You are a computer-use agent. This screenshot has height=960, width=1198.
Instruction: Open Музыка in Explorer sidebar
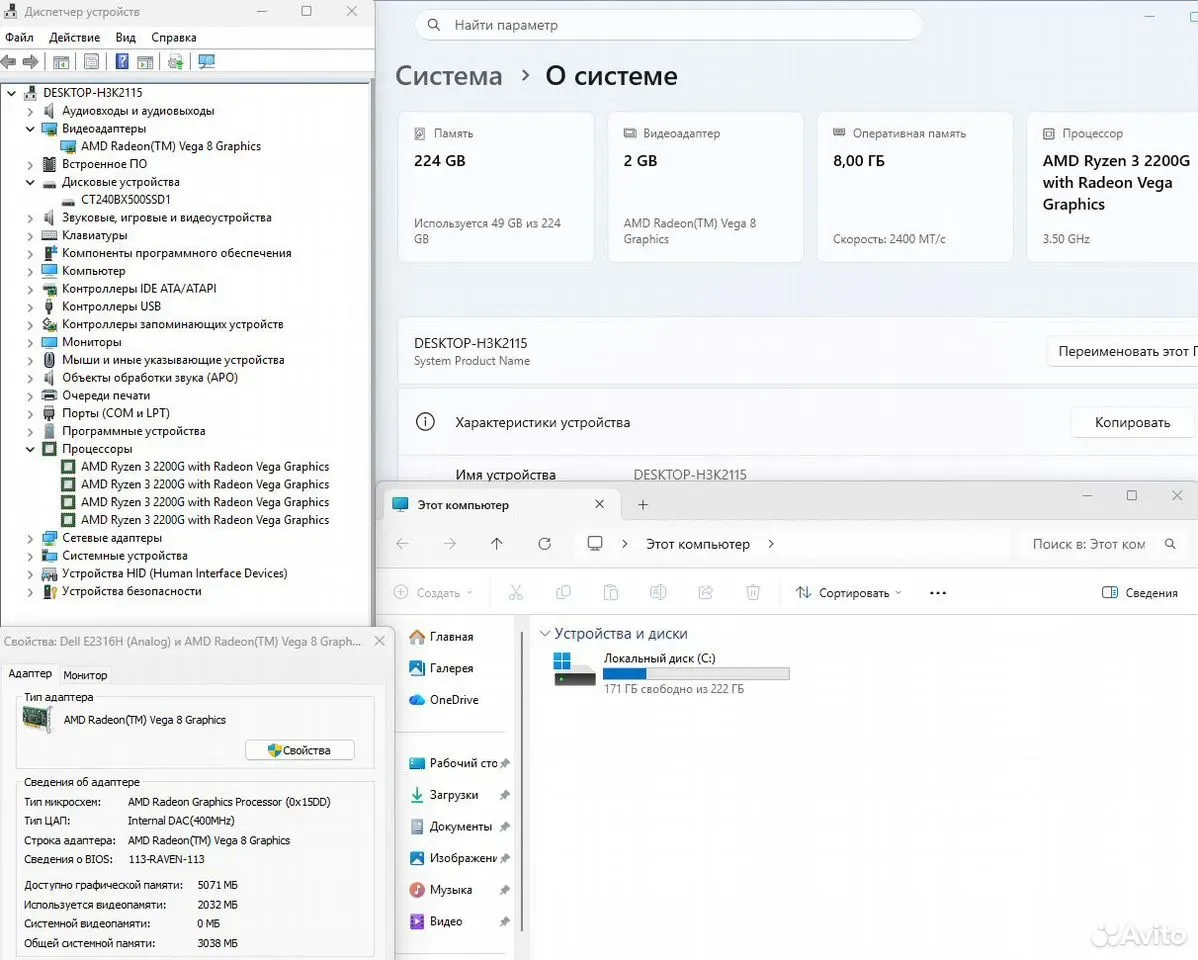pos(441,890)
